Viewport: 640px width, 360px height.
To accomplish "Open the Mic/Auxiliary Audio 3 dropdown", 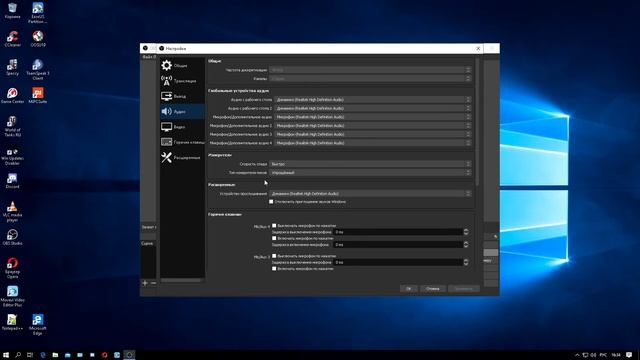I will [x=373, y=134].
